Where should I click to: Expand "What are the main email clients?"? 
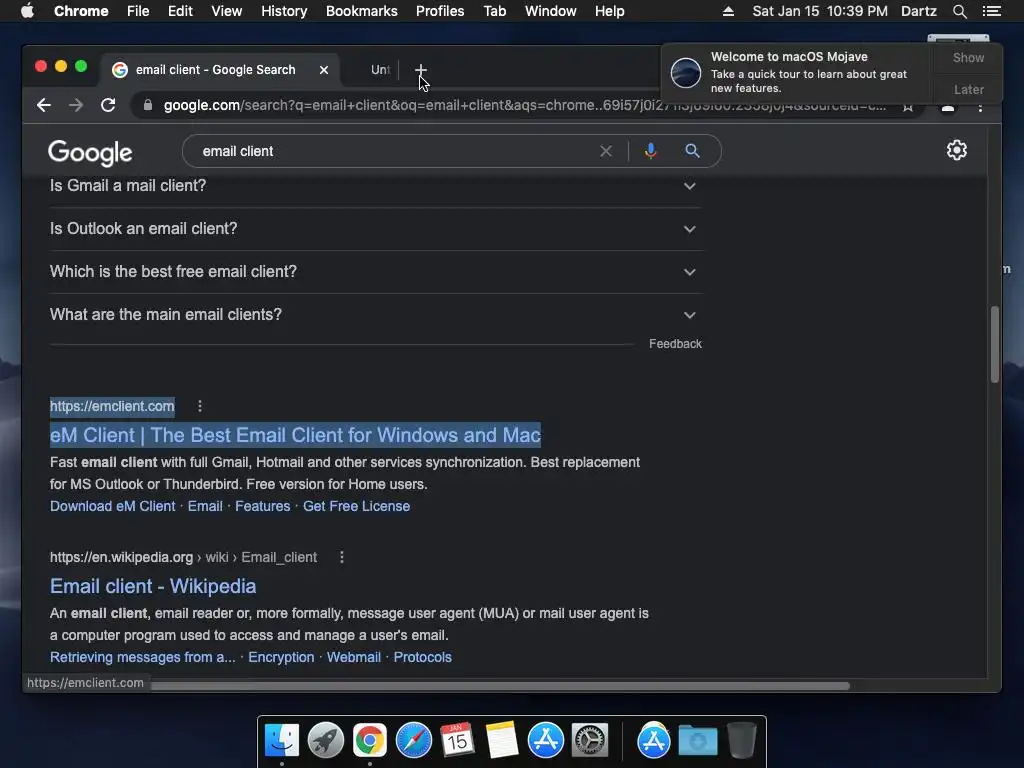click(376, 315)
